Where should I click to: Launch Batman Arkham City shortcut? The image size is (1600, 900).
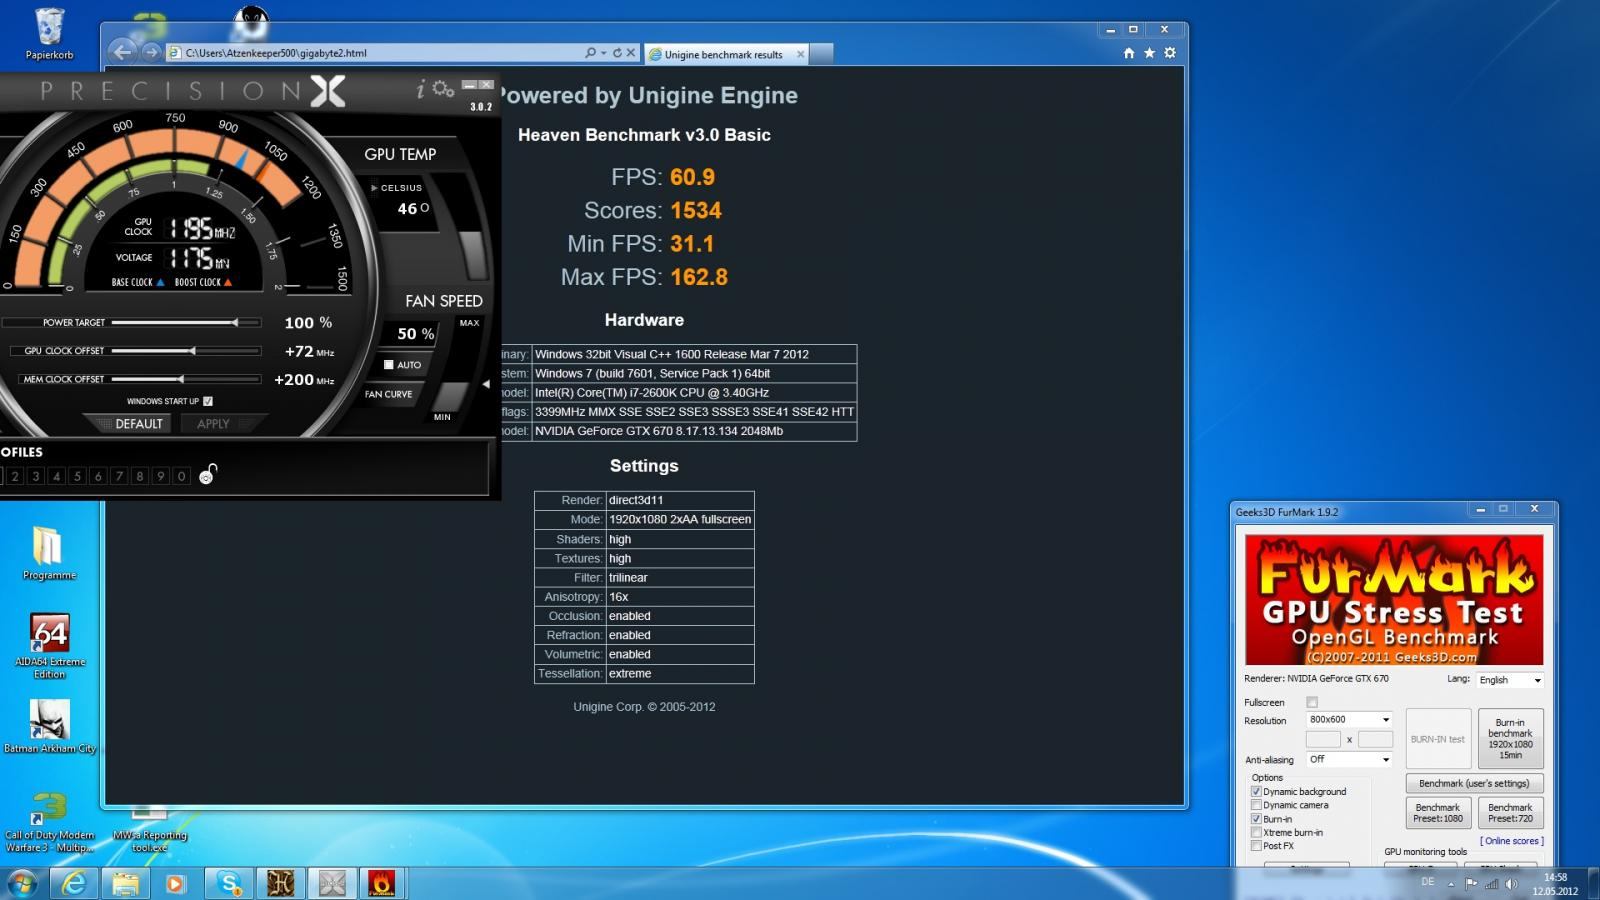pos(50,726)
